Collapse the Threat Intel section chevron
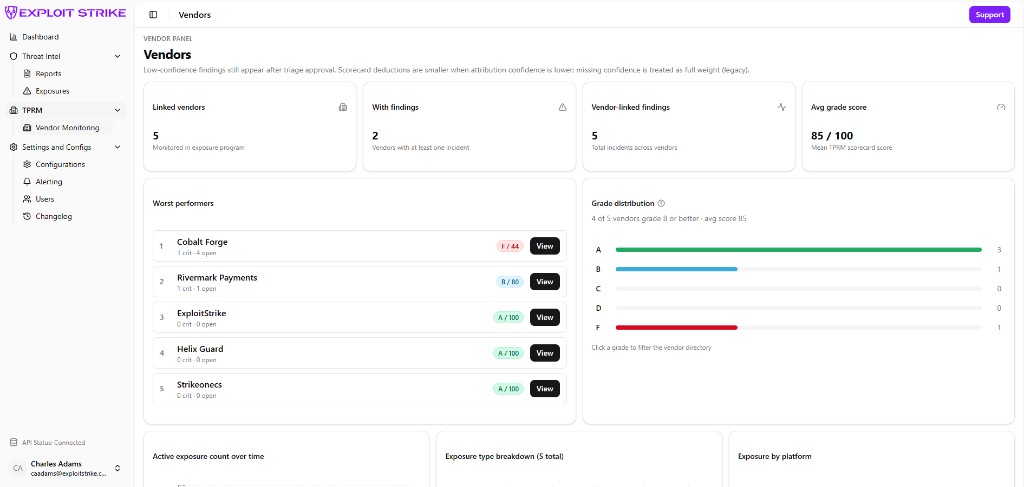Viewport: 1024px width, 487px height. click(x=118, y=56)
